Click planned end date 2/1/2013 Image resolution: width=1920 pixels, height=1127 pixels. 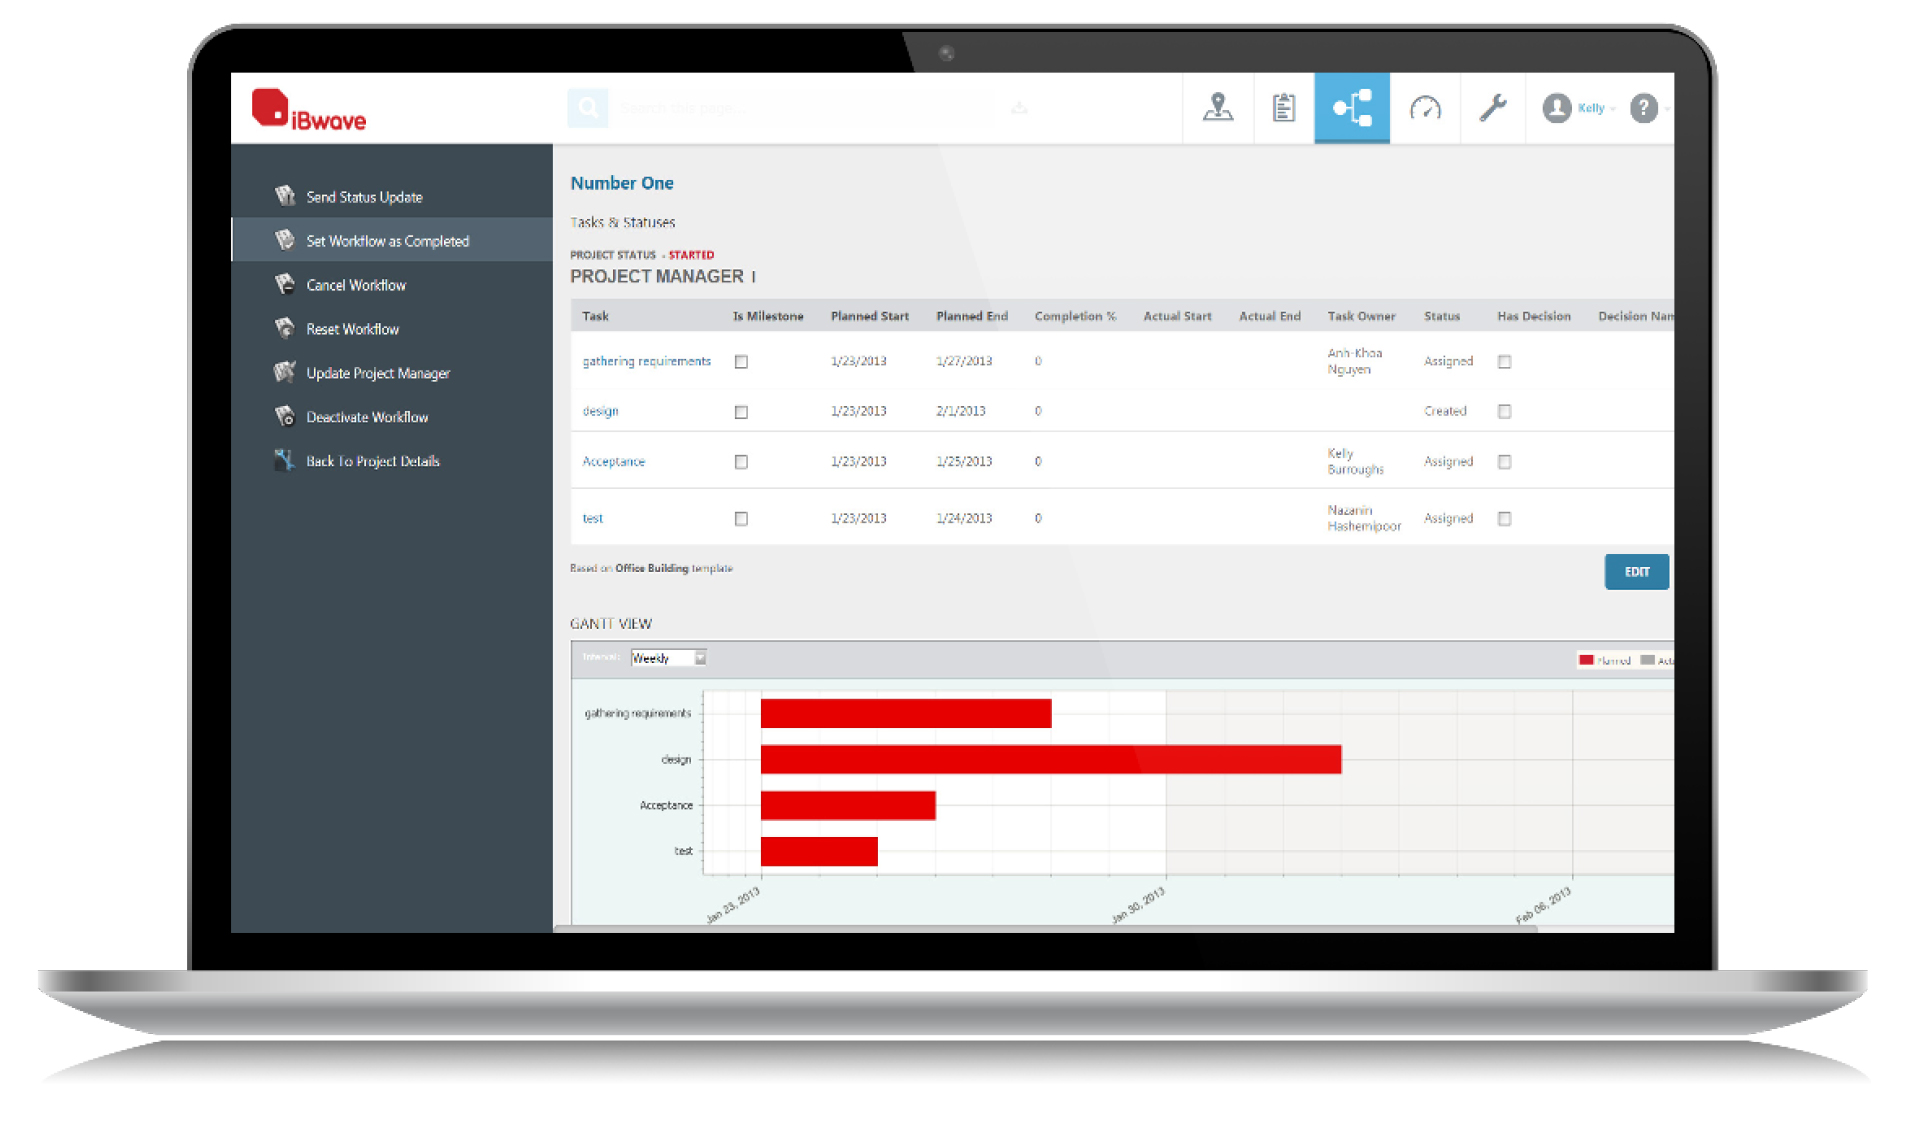960,411
